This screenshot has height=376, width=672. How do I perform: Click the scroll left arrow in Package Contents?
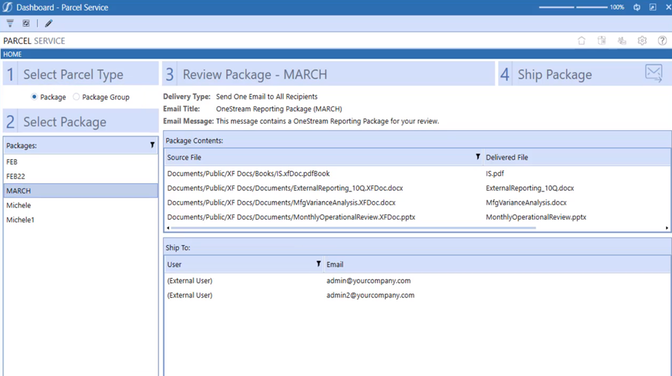(x=168, y=228)
